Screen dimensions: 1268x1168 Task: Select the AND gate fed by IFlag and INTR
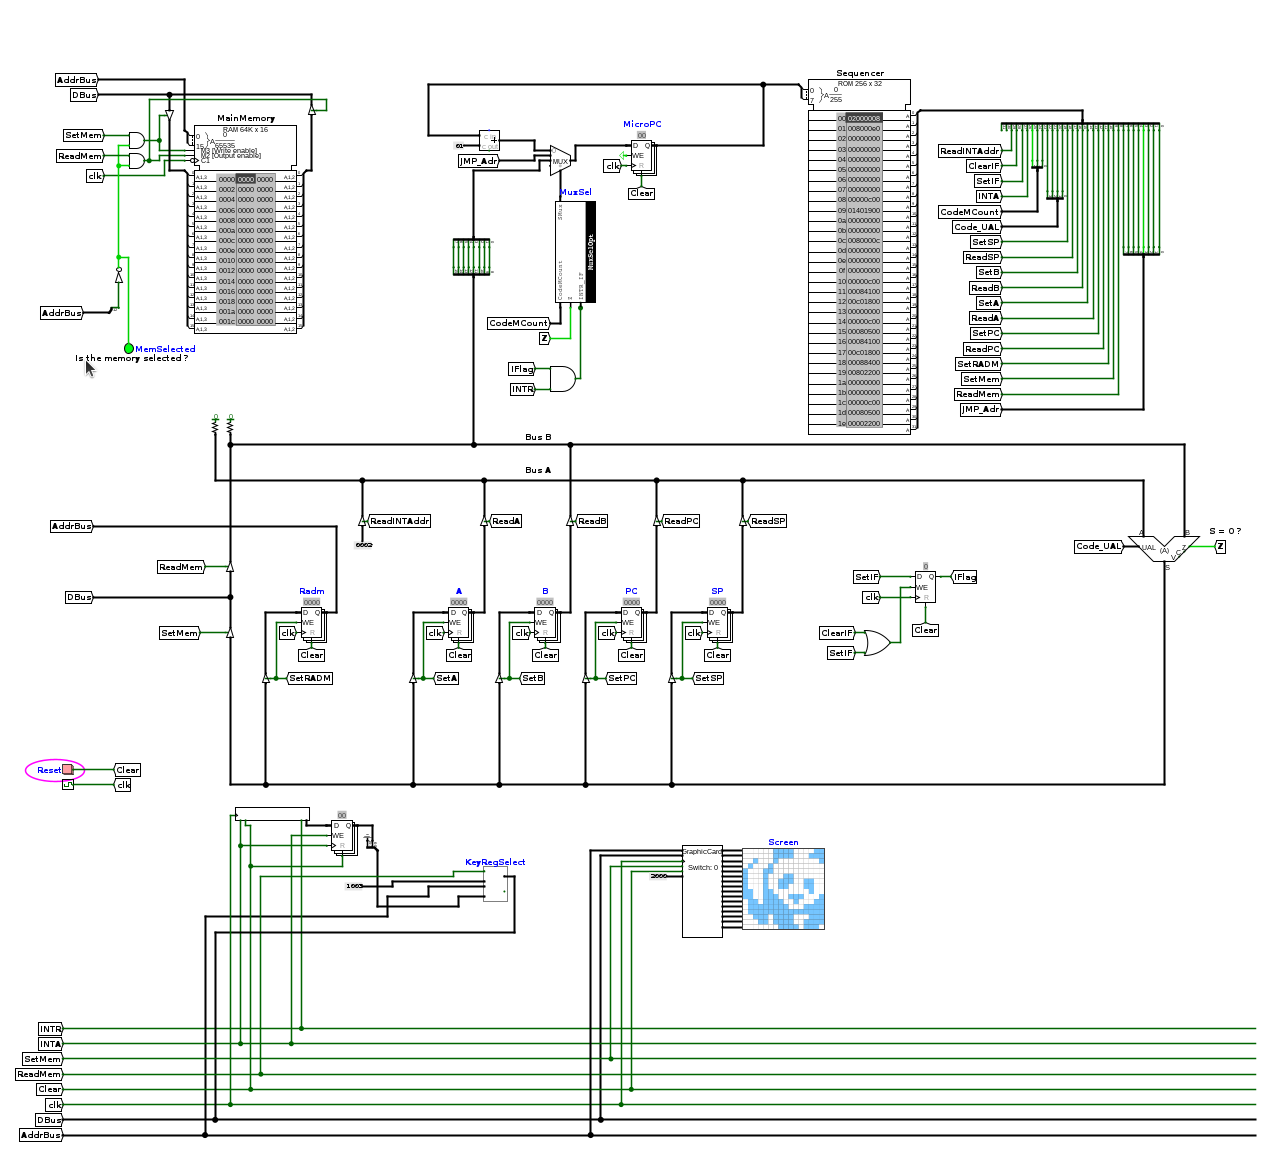562,379
